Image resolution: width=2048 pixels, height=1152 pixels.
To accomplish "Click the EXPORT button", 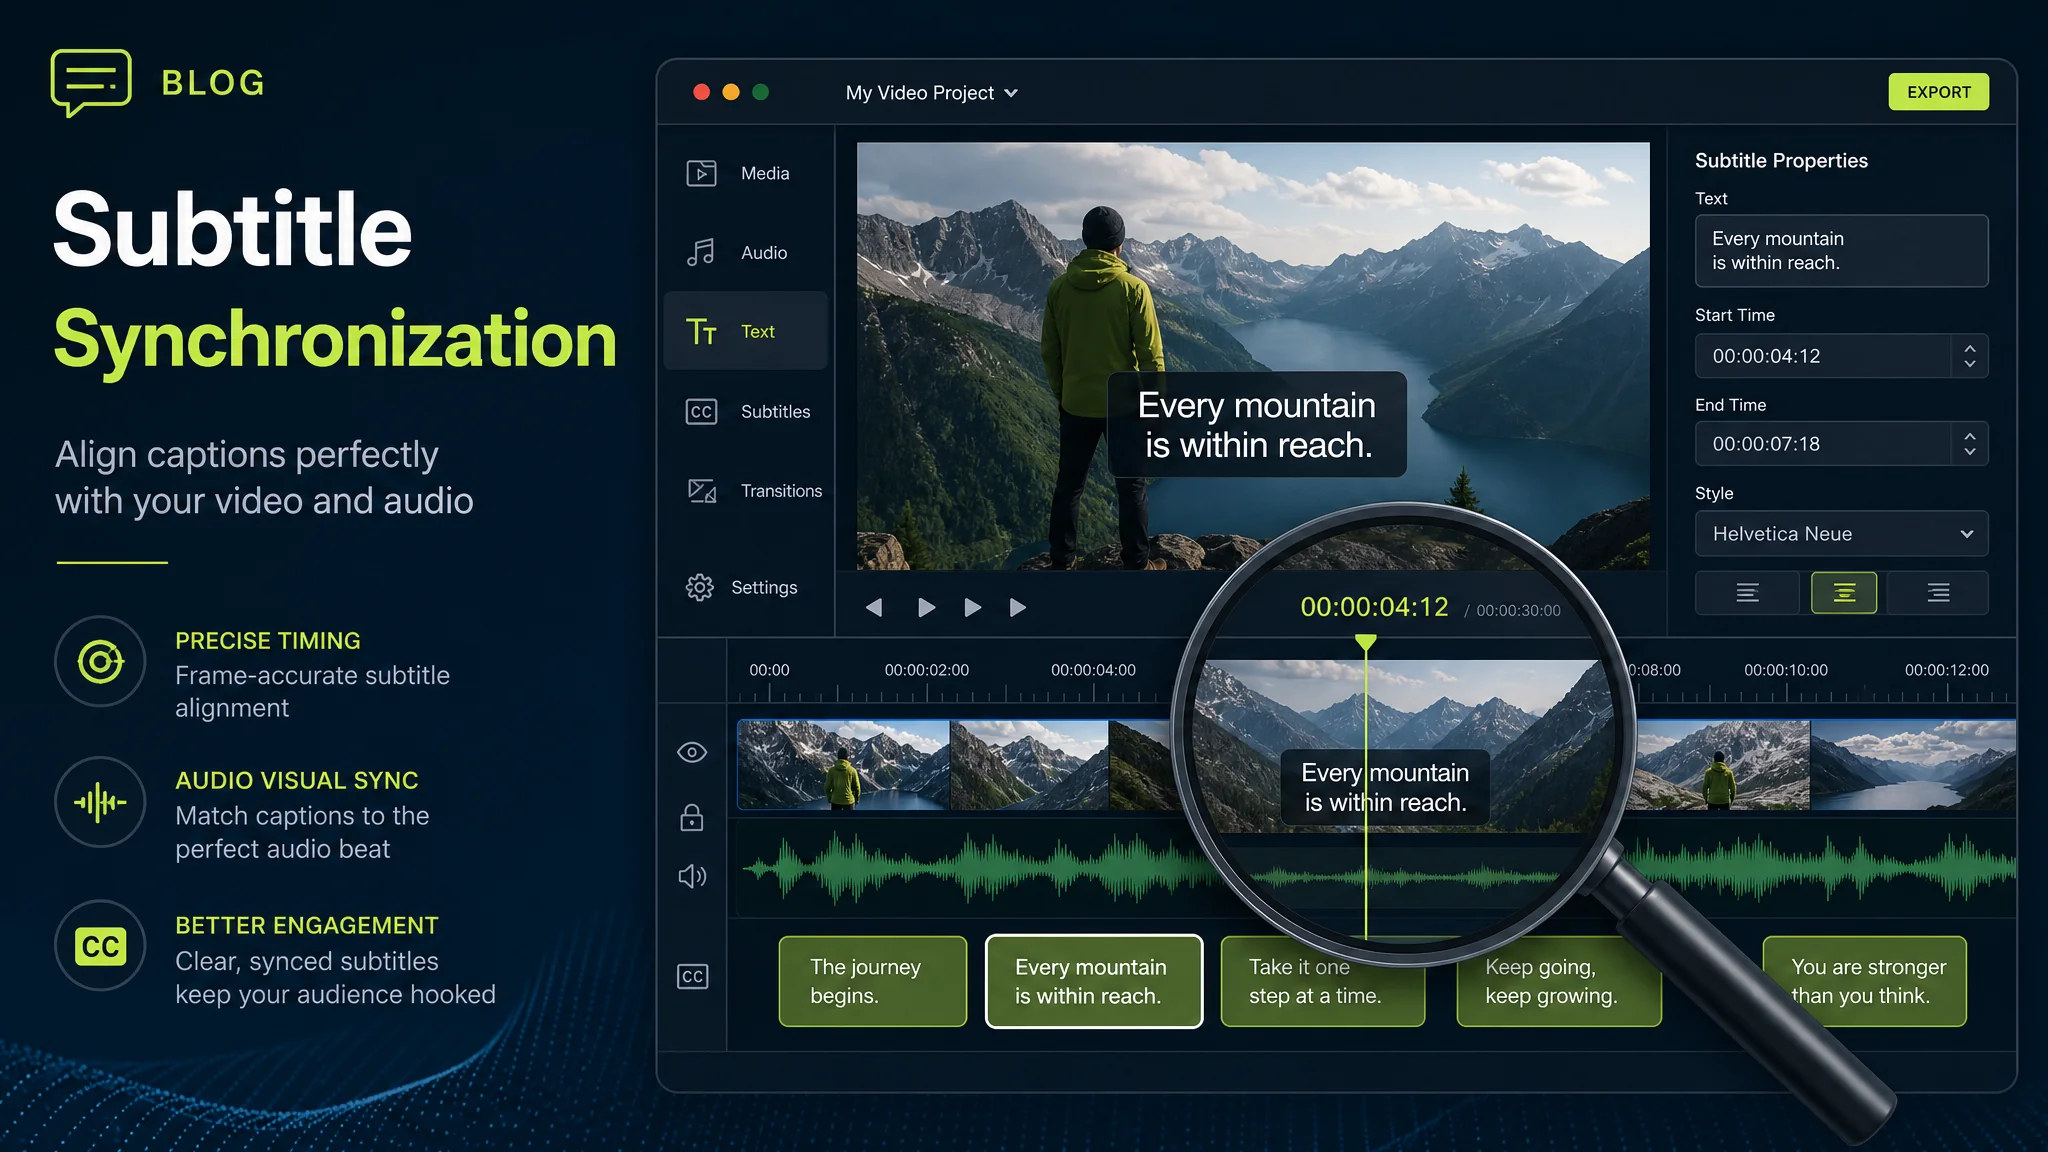I will [1938, 92].
